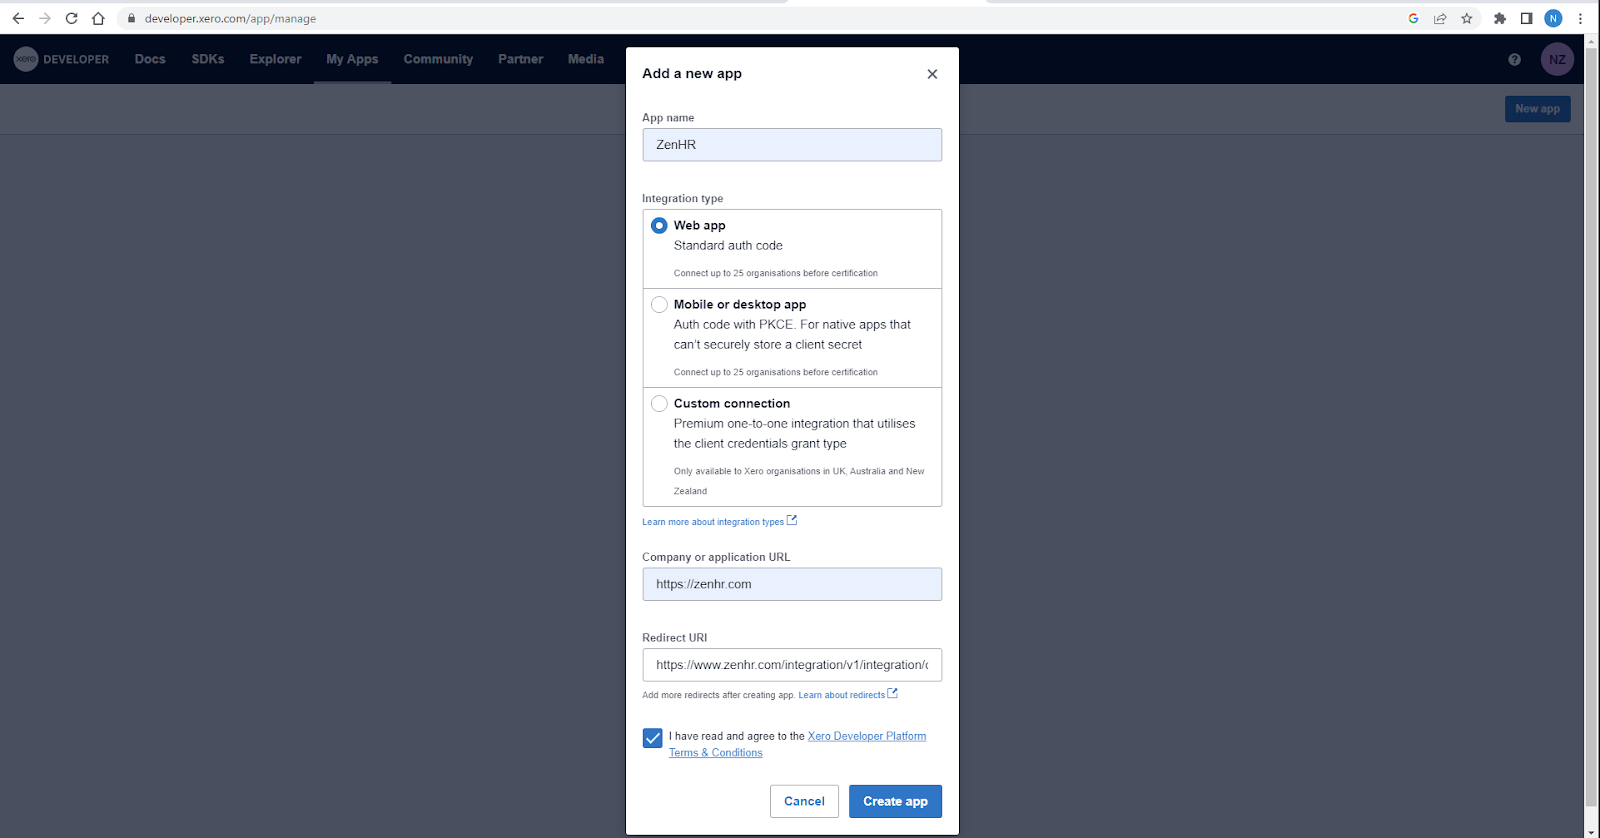
Task: Click the external link icon beside Learn about redirects
Action: pos(893,693)
